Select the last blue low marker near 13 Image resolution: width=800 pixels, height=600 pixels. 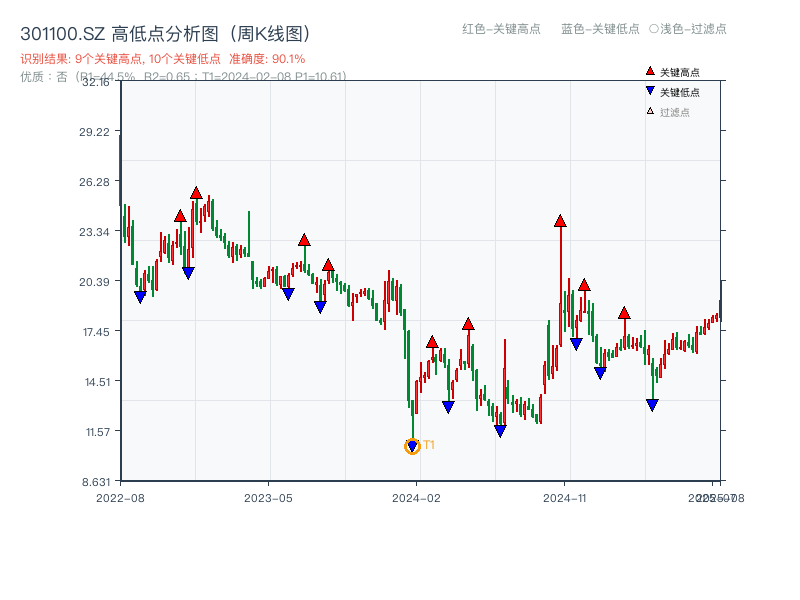click(x=652, y=405)
